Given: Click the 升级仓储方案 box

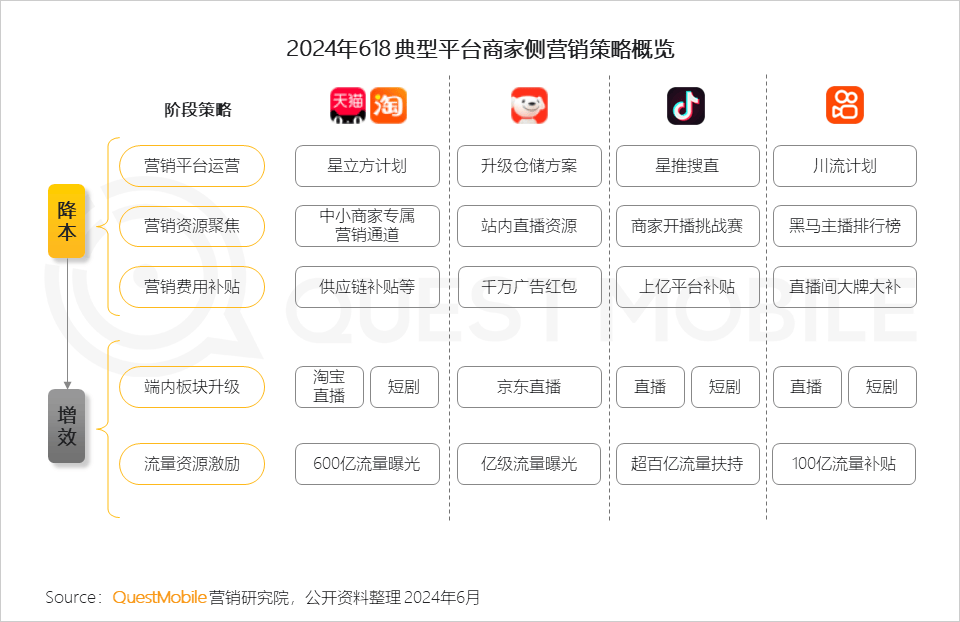Looking at the screenshot, I should tap(529, 166).
